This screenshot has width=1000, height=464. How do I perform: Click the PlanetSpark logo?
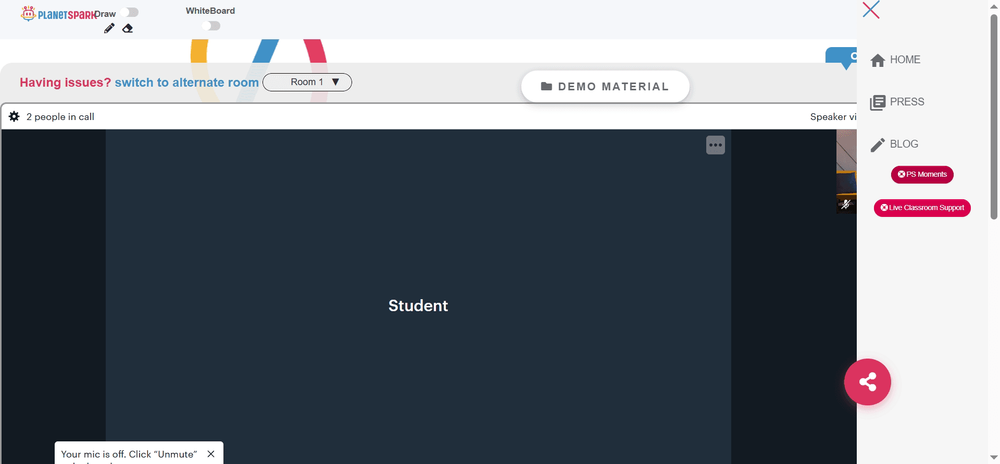(58, 13)
